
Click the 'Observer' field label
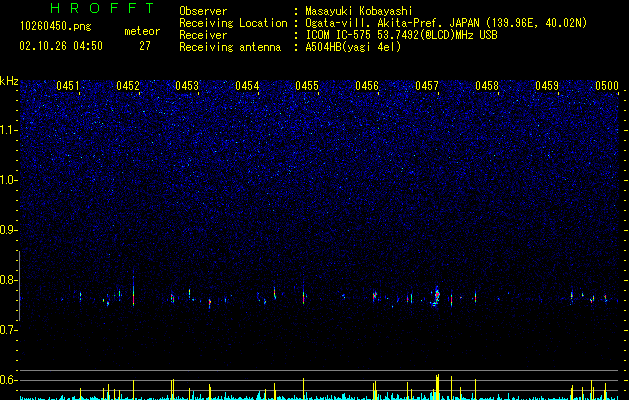click(203, 11)
